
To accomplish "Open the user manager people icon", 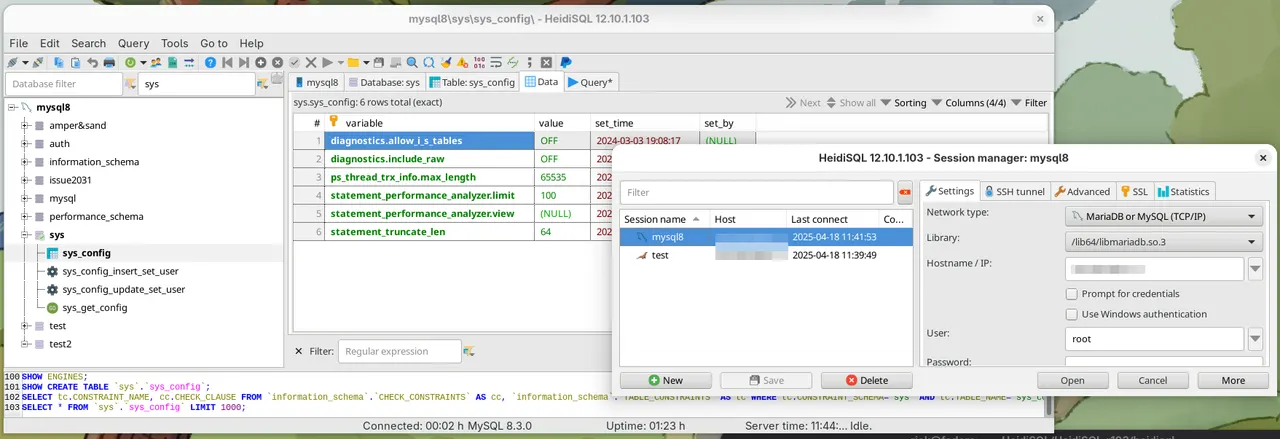I will tap(156, 62).
